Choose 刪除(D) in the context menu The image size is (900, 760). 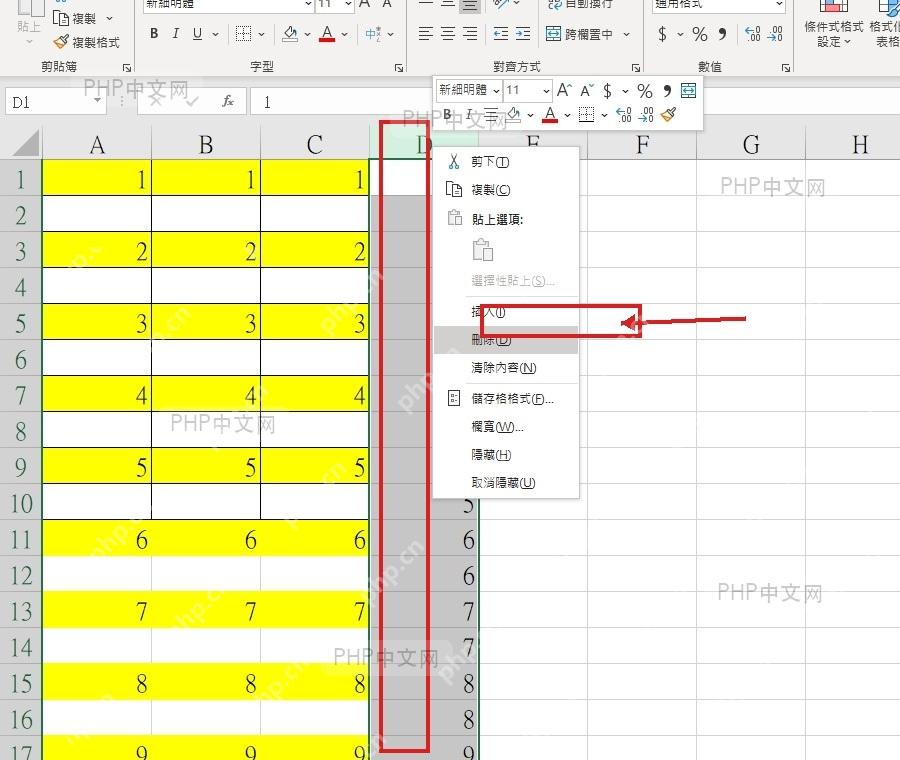[506, 340]
